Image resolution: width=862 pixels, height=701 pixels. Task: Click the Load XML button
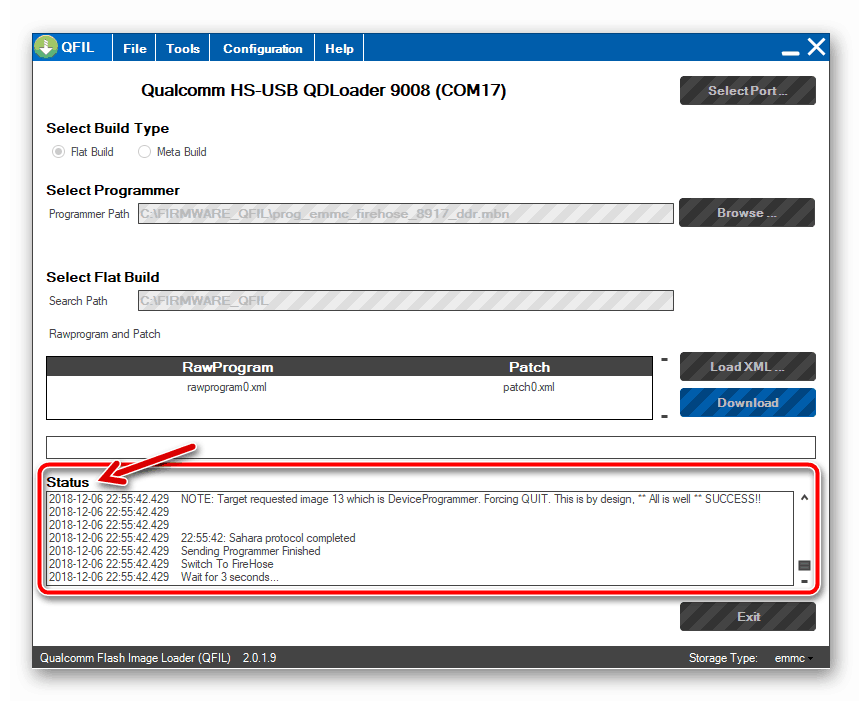click(748, 367)
